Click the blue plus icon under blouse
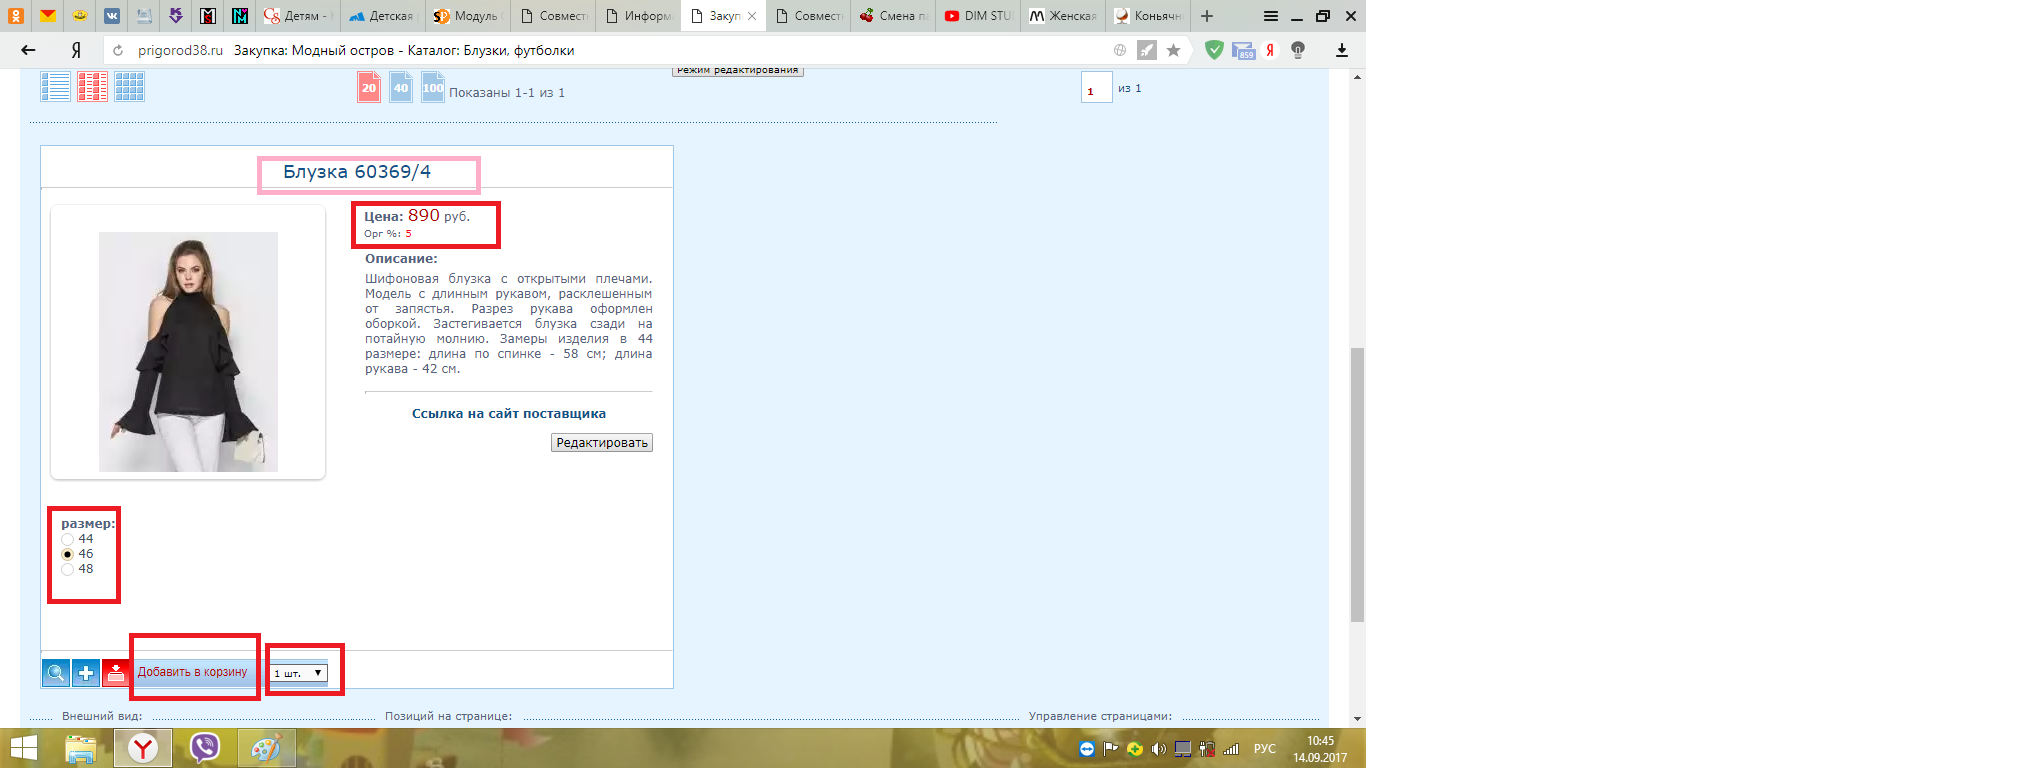The width and height of the screenshot is (2040, 768). (x=86, y=673)
